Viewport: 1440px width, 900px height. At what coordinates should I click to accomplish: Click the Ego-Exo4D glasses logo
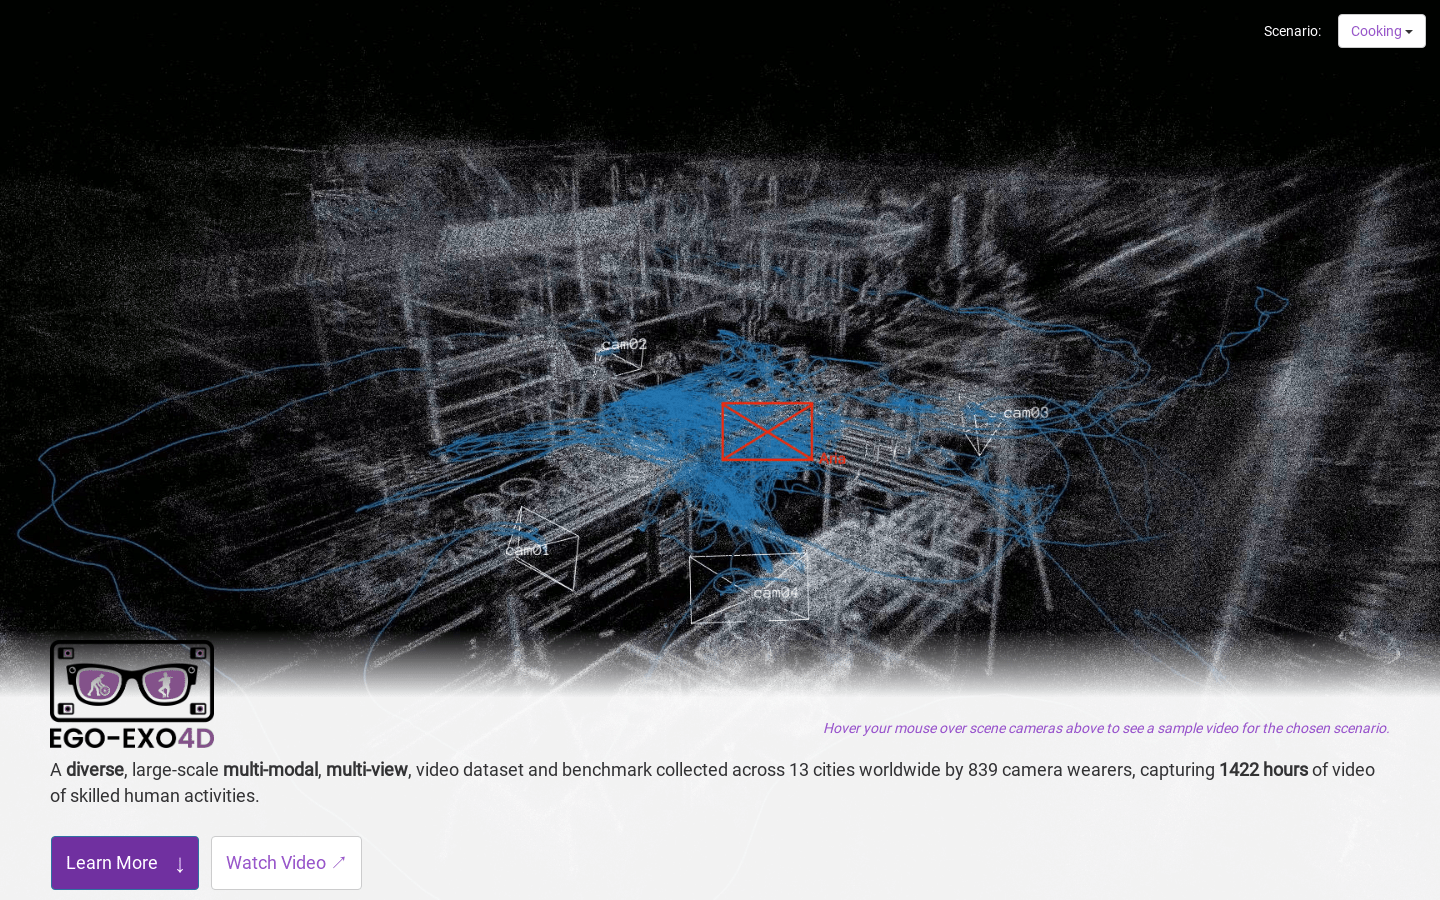click(x=132, y=681)
